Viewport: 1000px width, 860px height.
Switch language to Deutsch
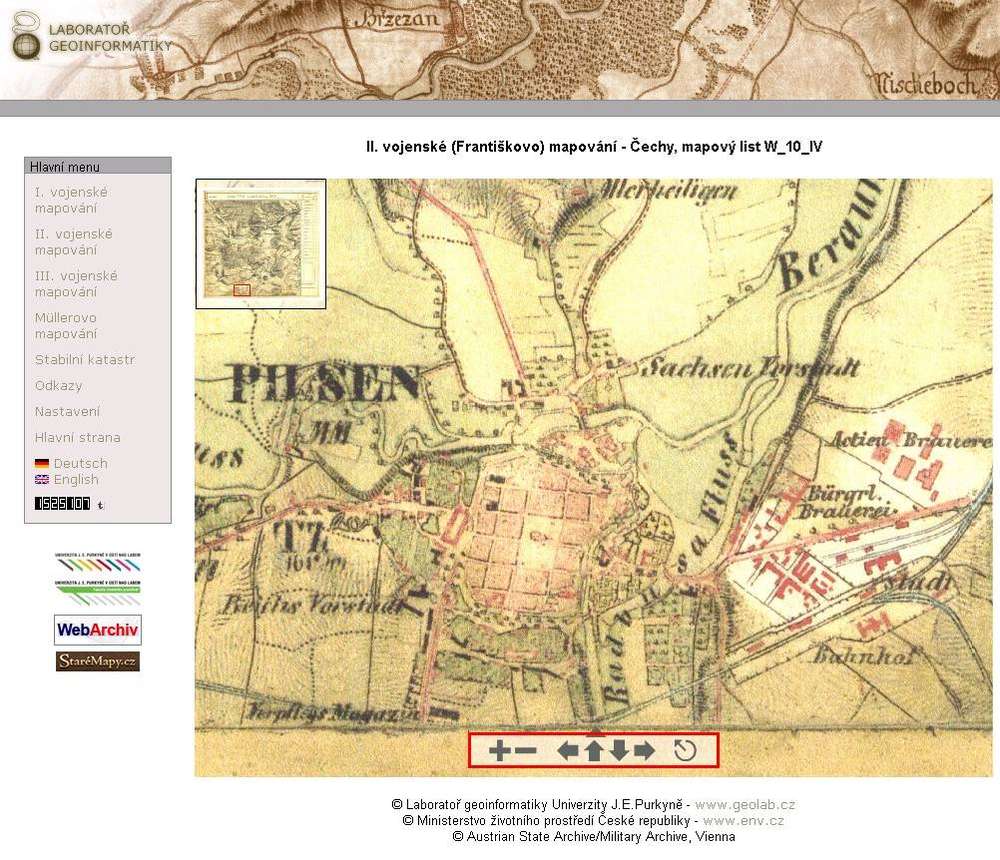pyautogui.click(x=80, y=464)
